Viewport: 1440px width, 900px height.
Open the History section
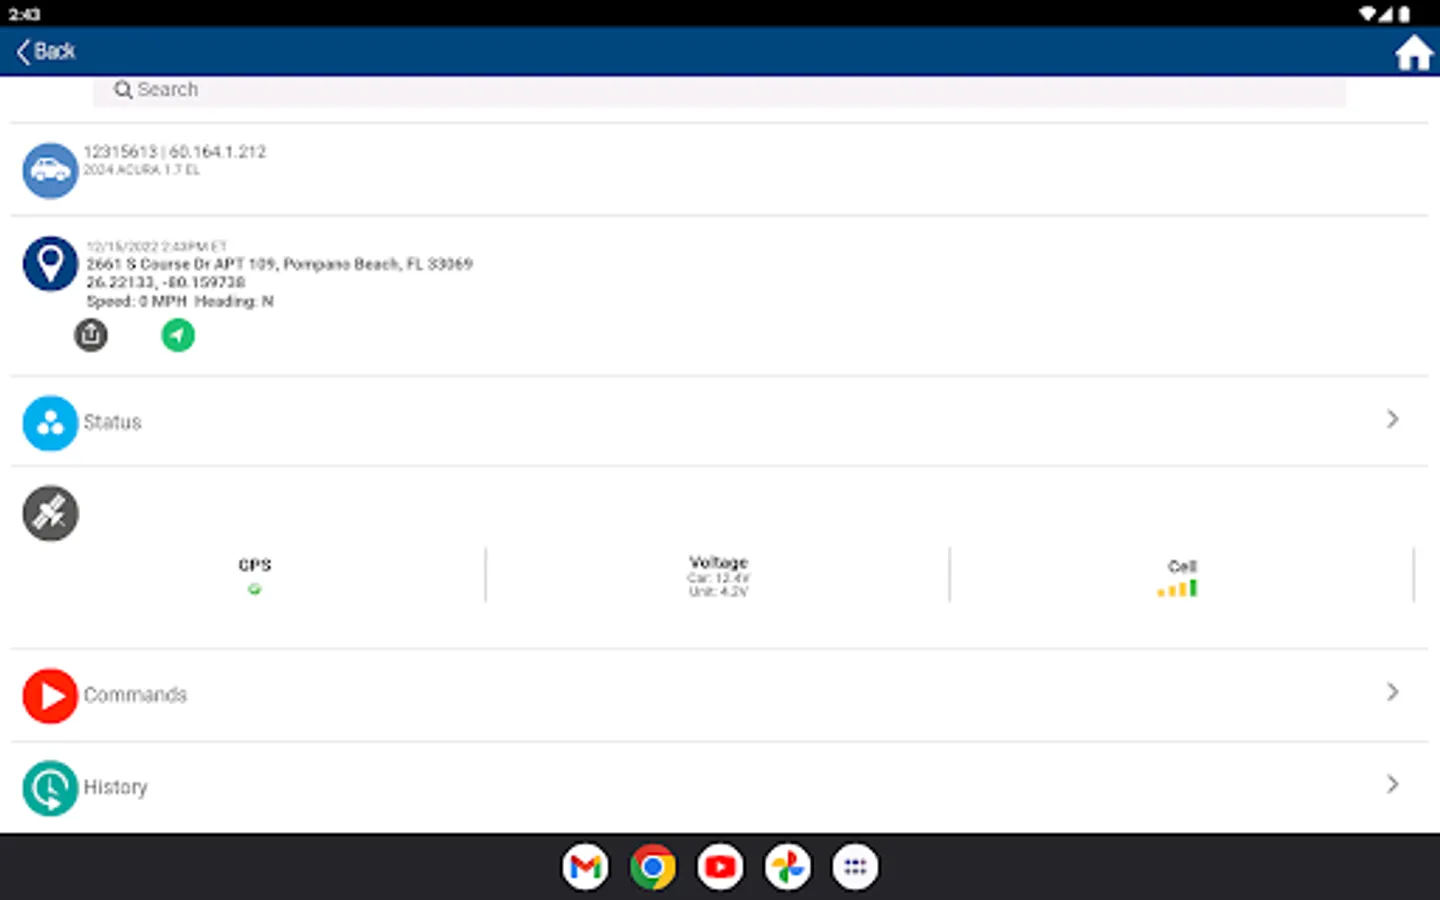pyautogui.click(x=719, y=787)
